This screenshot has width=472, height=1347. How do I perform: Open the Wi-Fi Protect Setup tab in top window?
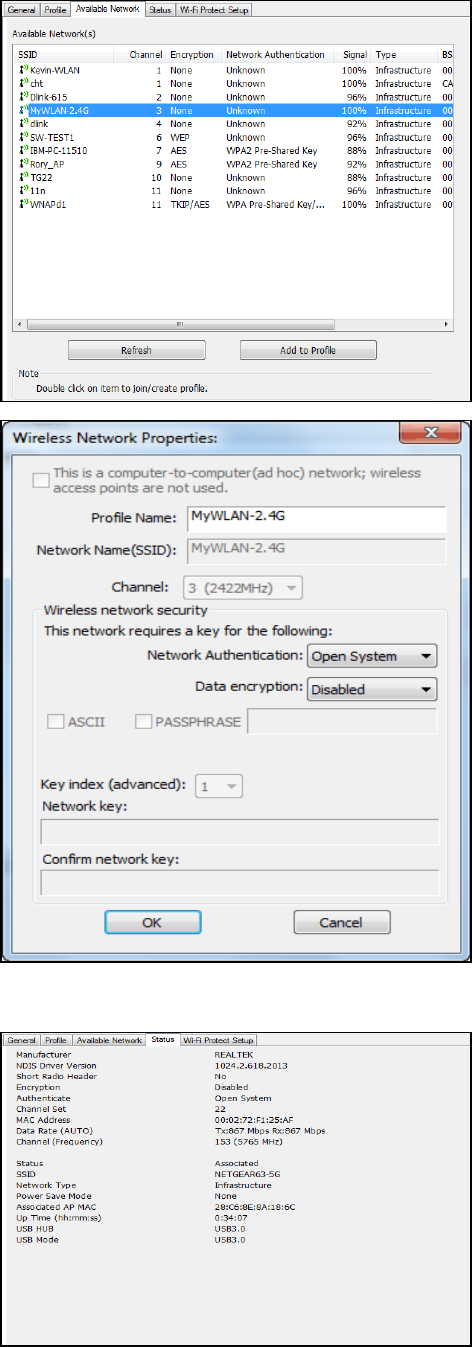(214, 10)
